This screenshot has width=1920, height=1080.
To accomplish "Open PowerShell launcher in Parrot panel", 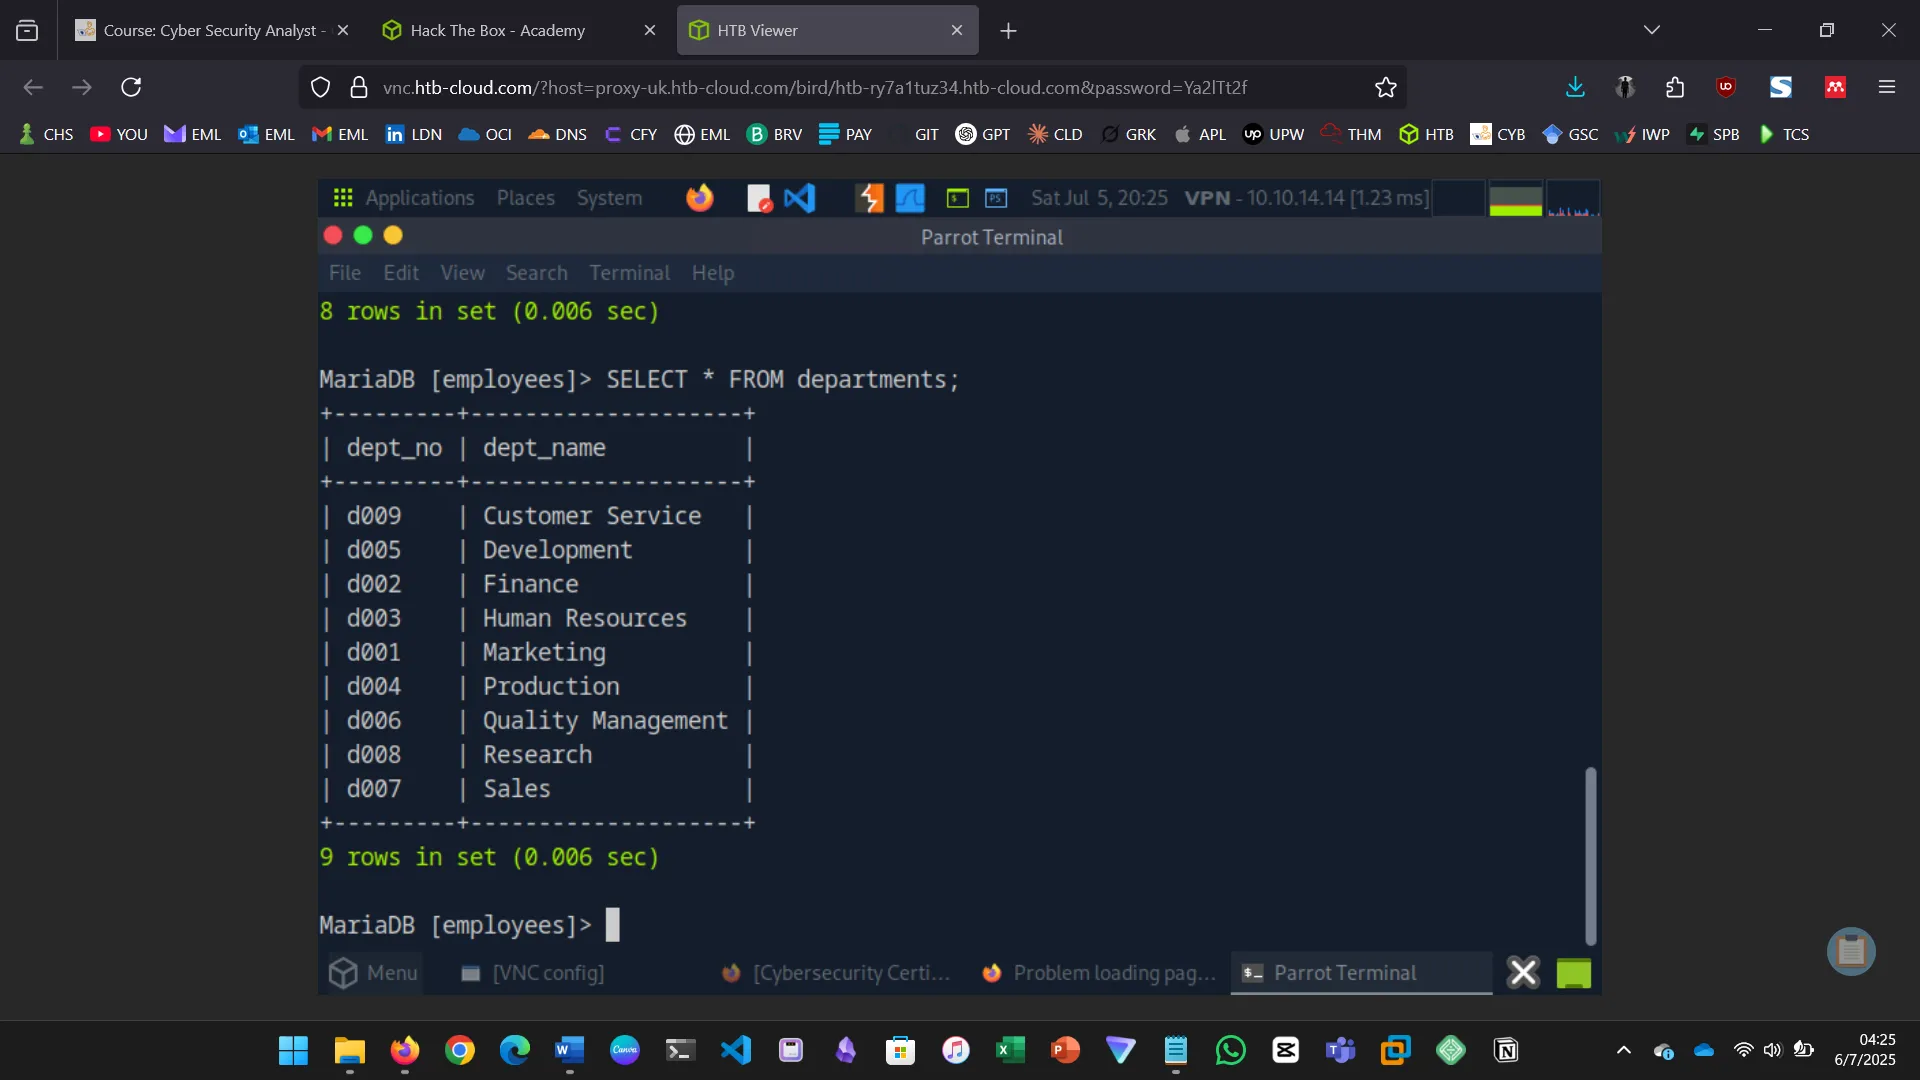I will coord(996,198).
